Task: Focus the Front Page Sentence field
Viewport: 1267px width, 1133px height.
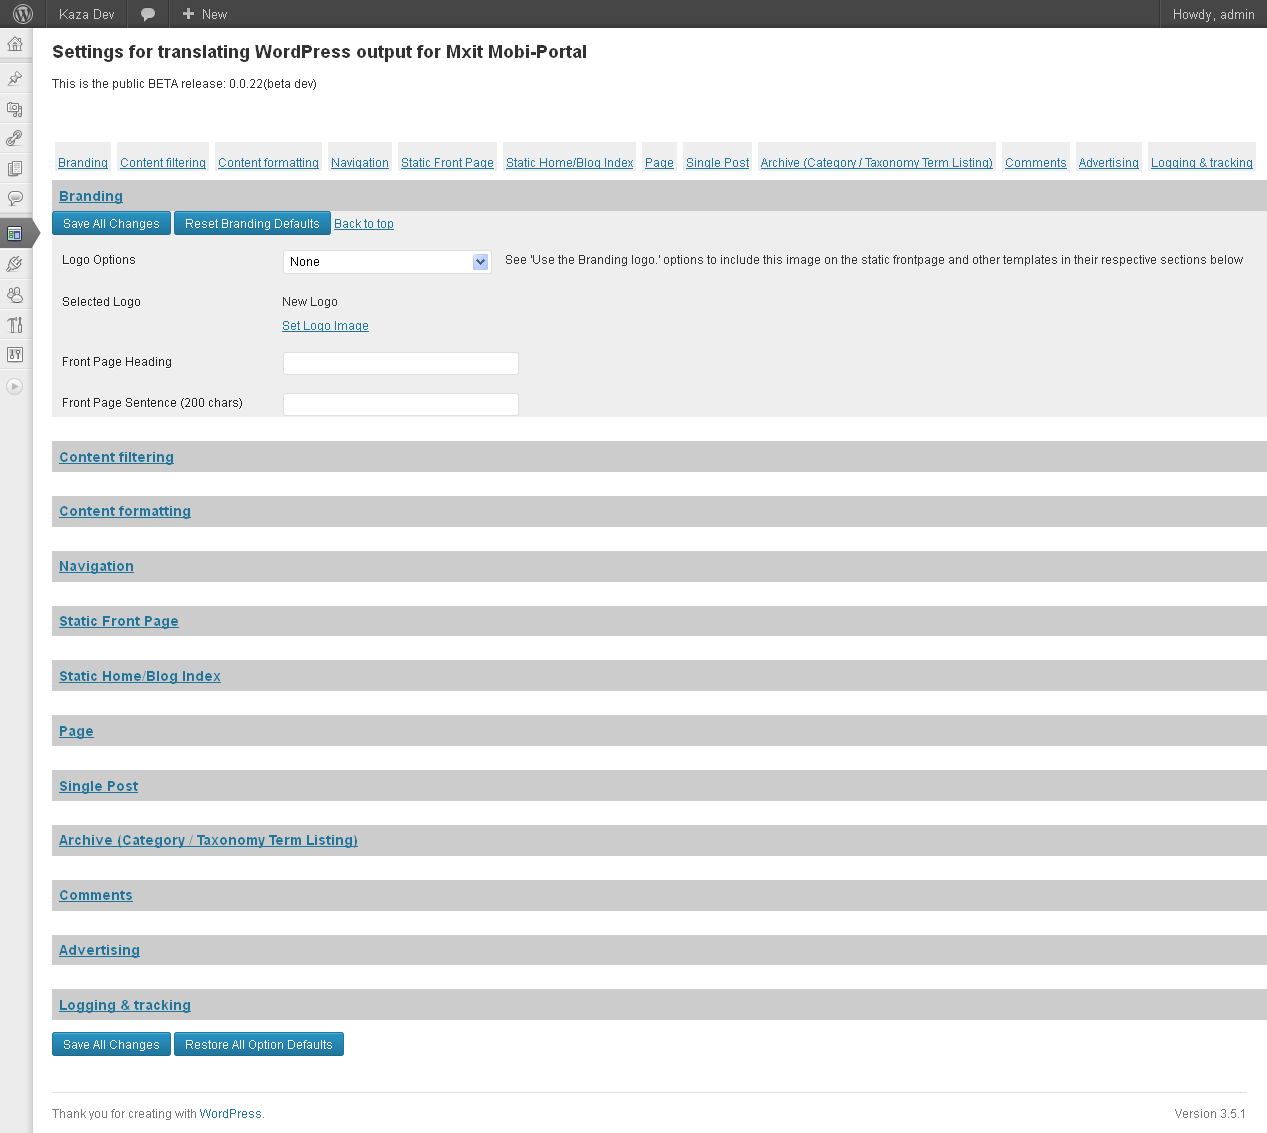Action: [401, 404]
